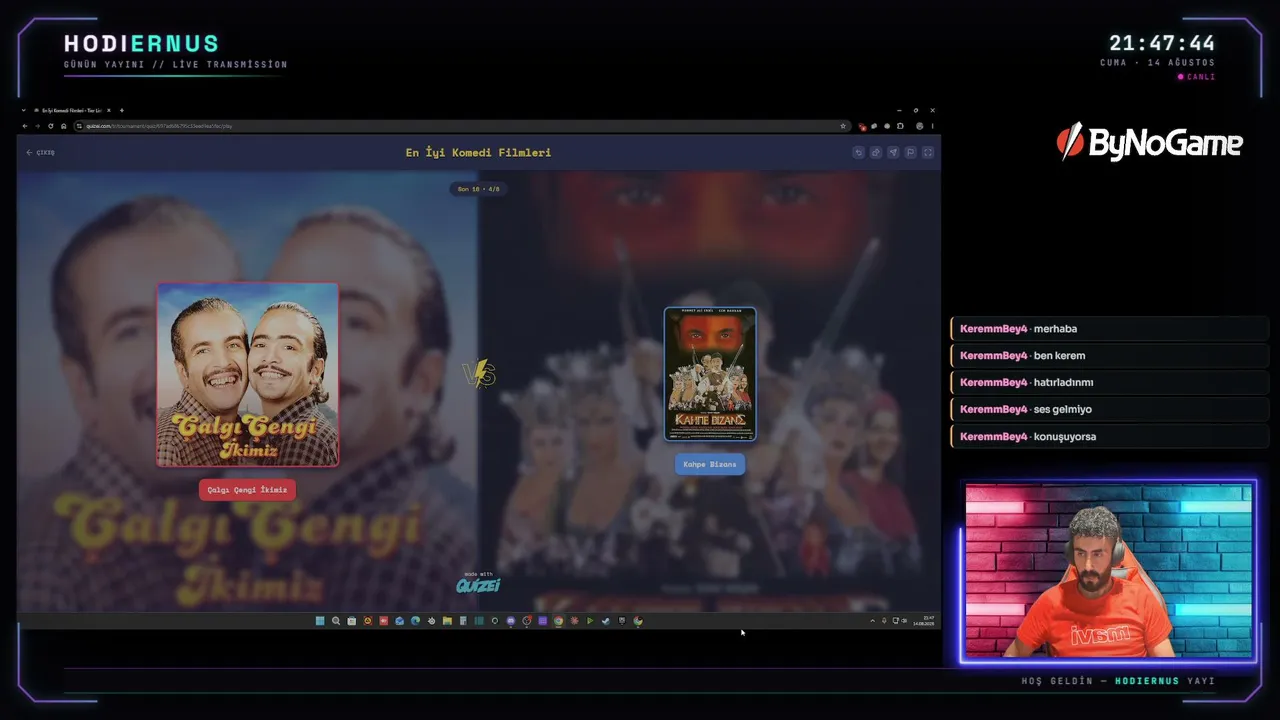Viewport: 1280px width, 720px height.
Task: Select the Çalgı Çengi İkimiz poster
Action: tap(247, 375)
